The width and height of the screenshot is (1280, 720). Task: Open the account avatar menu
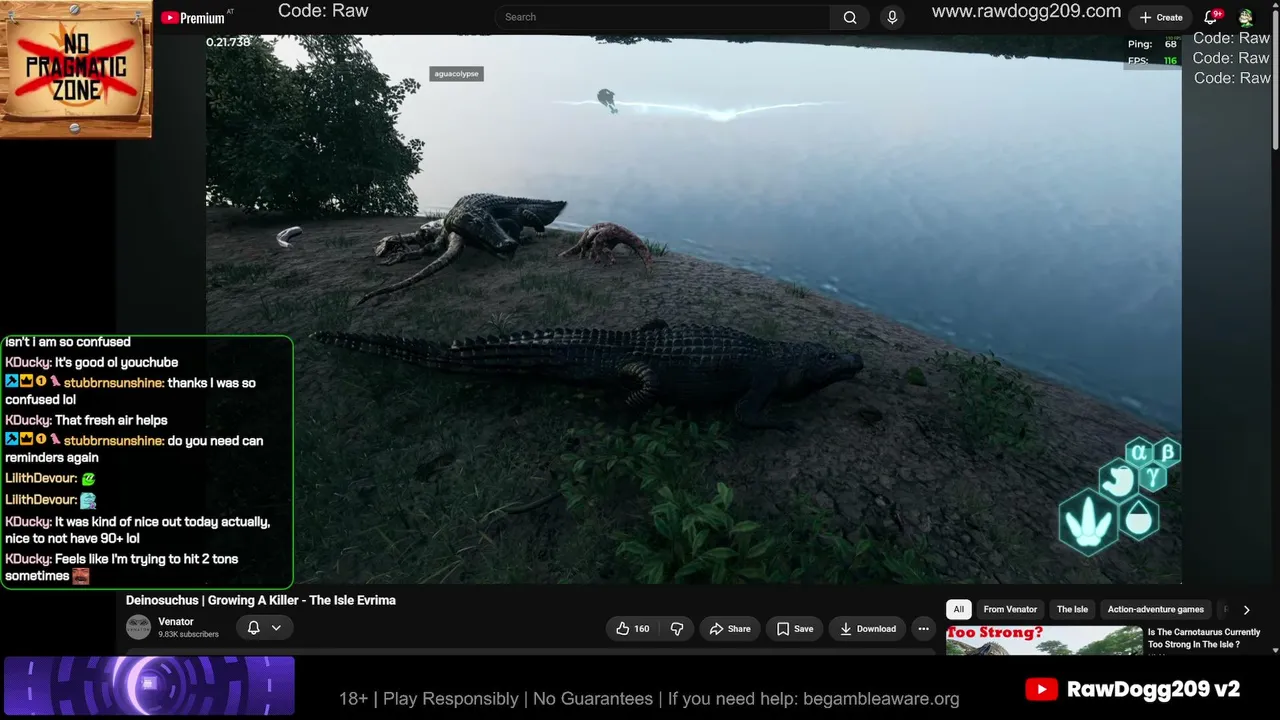click(1246, 17)
